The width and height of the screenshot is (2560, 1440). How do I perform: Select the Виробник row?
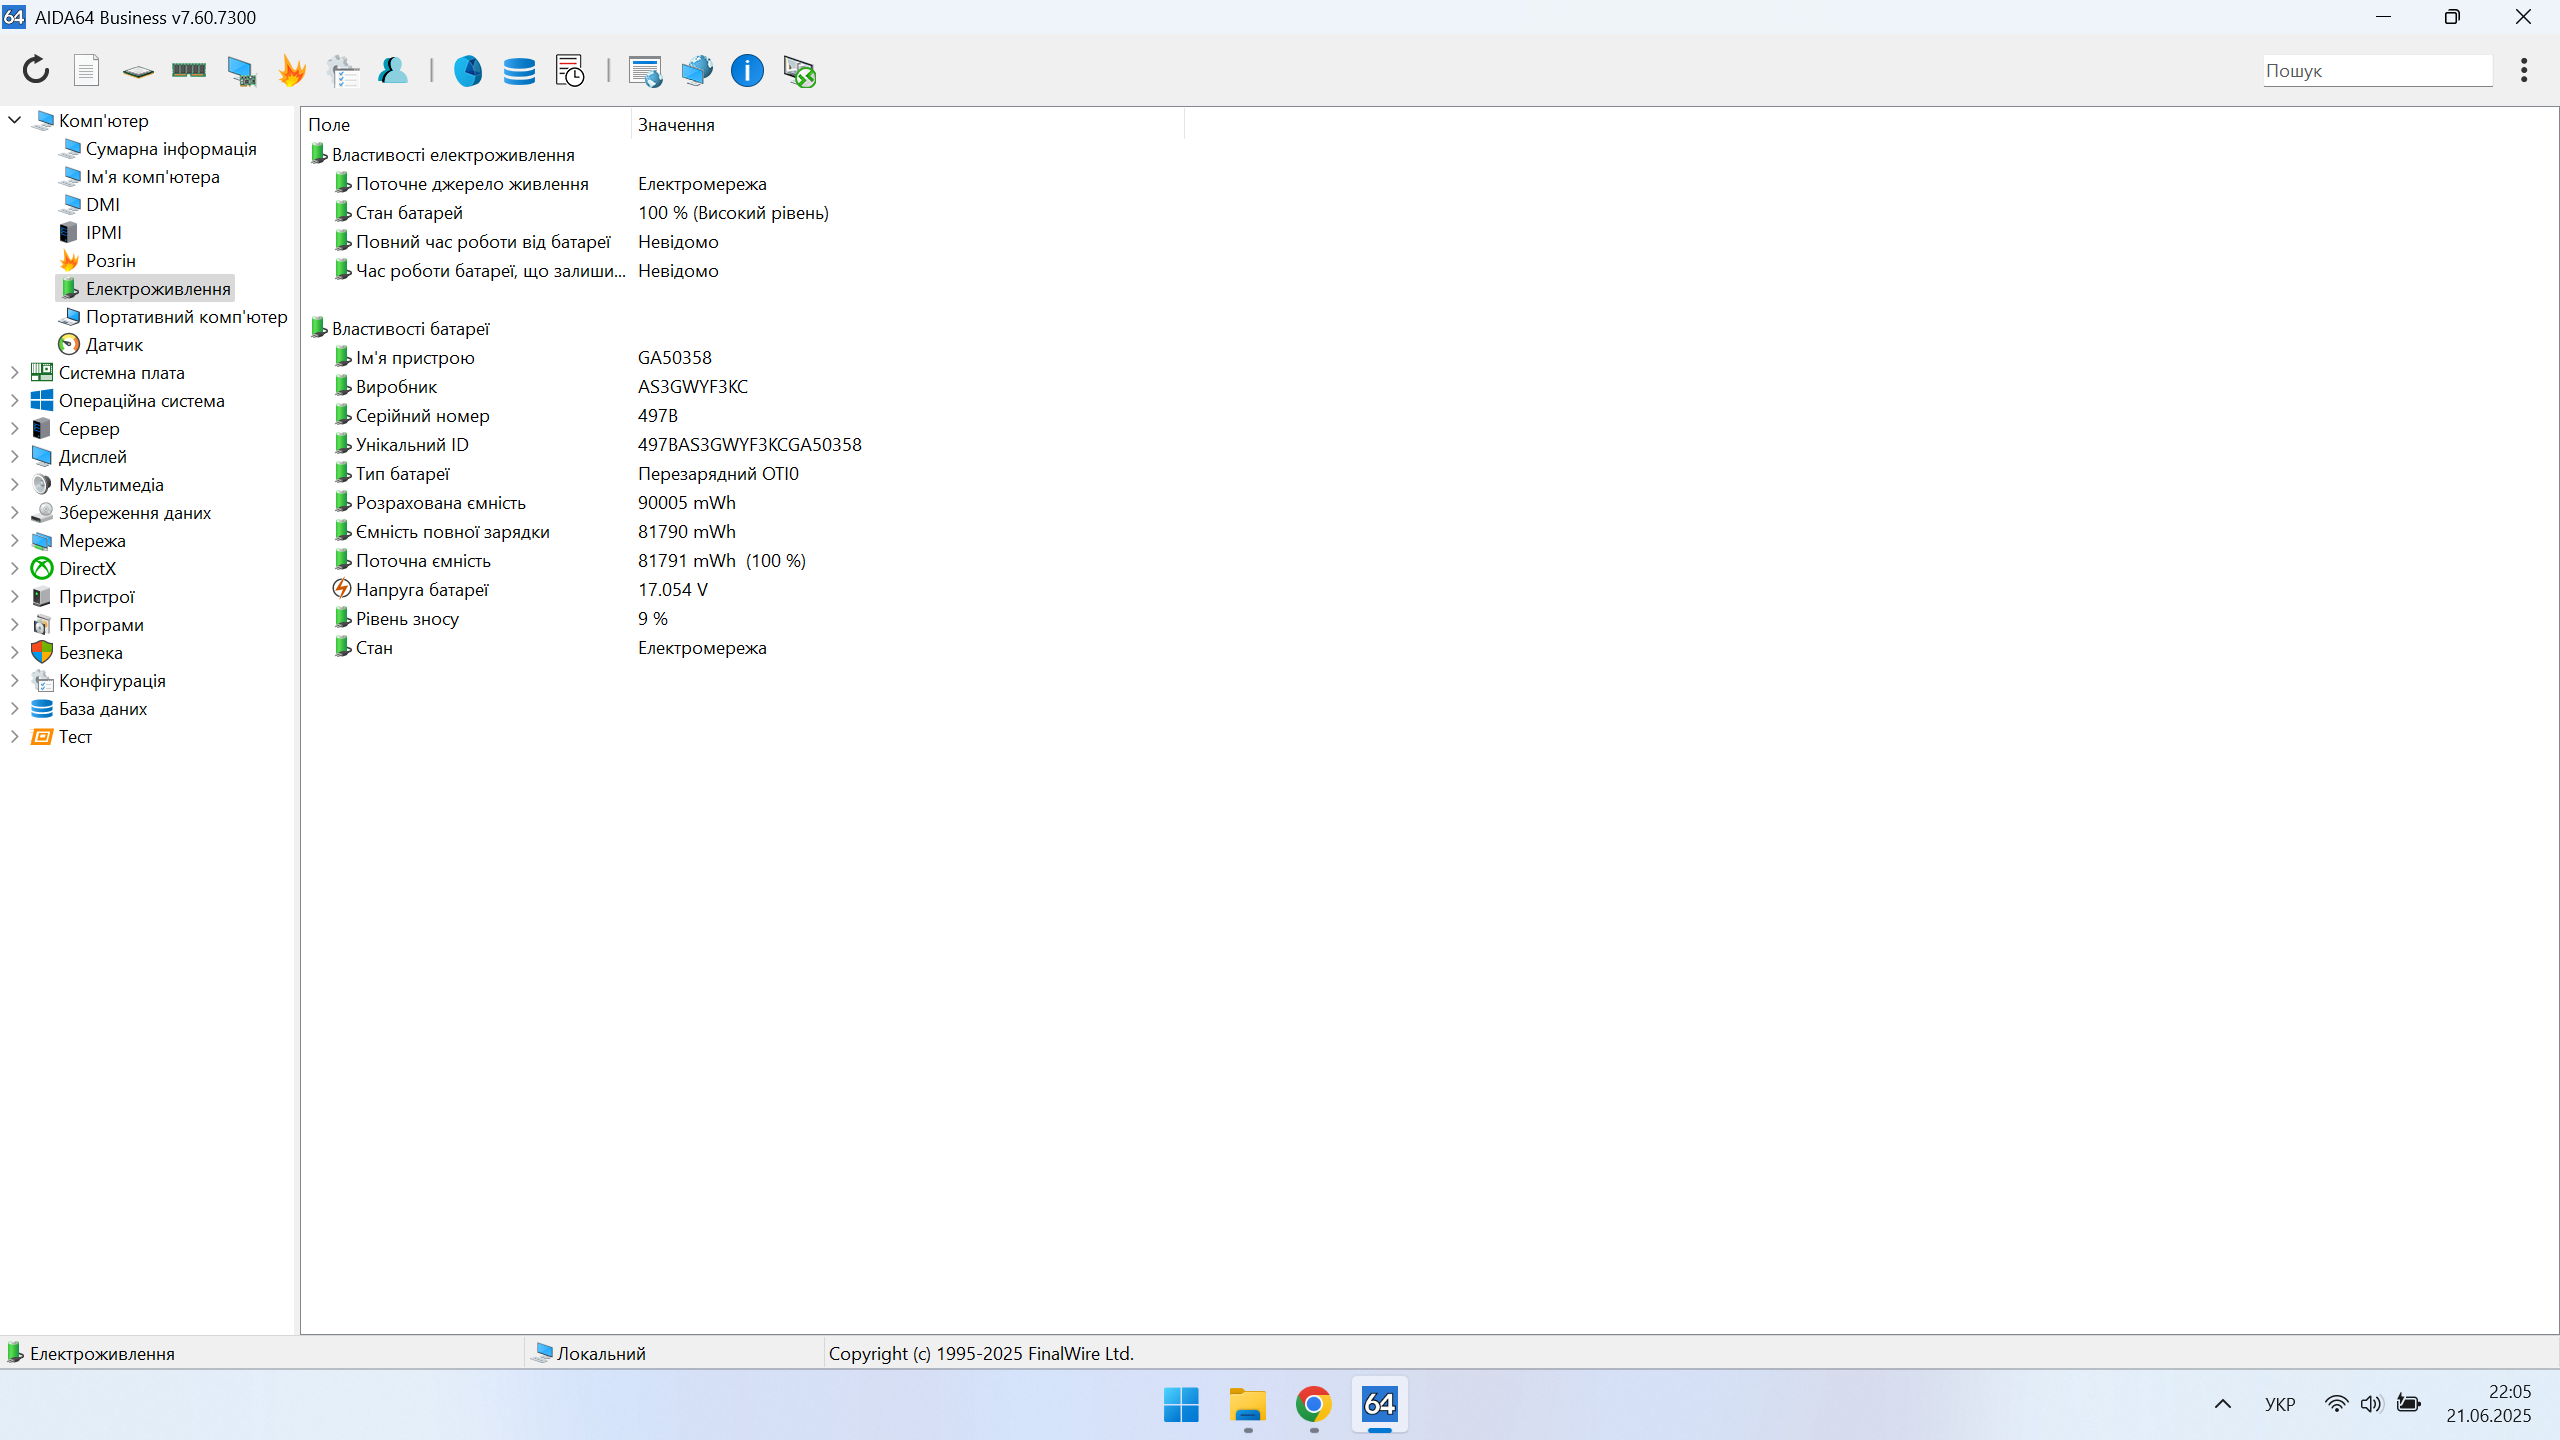click(745, 386)
